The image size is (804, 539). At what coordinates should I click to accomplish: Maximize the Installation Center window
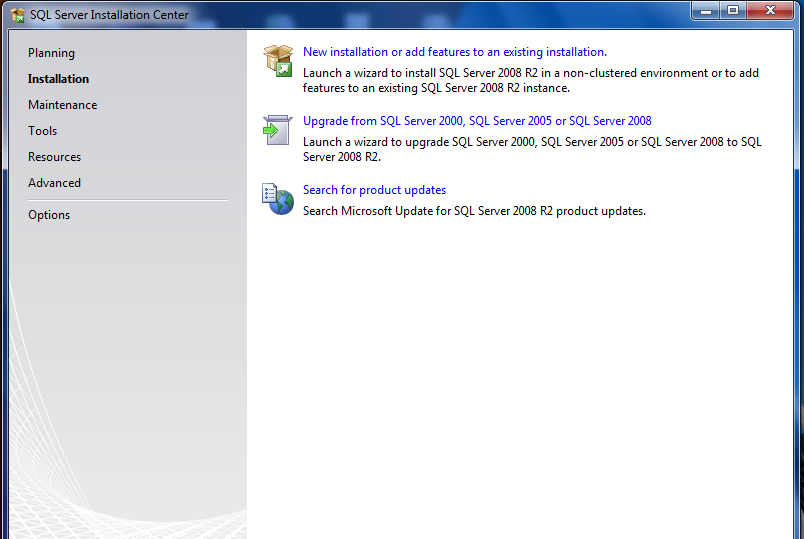(733, 11)
